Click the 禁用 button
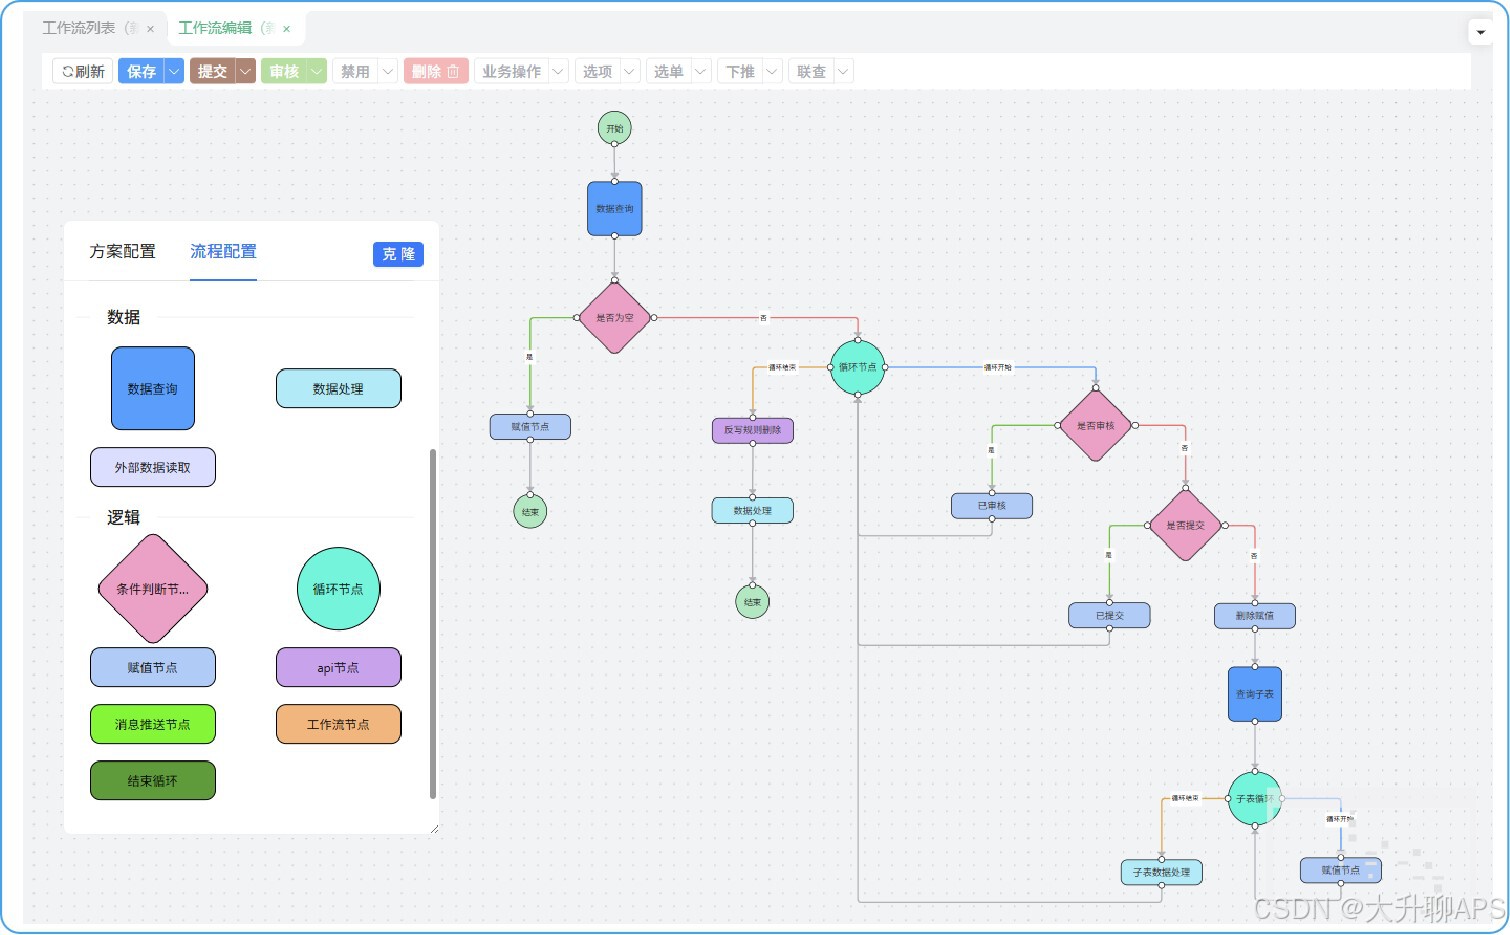The height and width of the screenshot is (935, 1510). click(355, 71)
